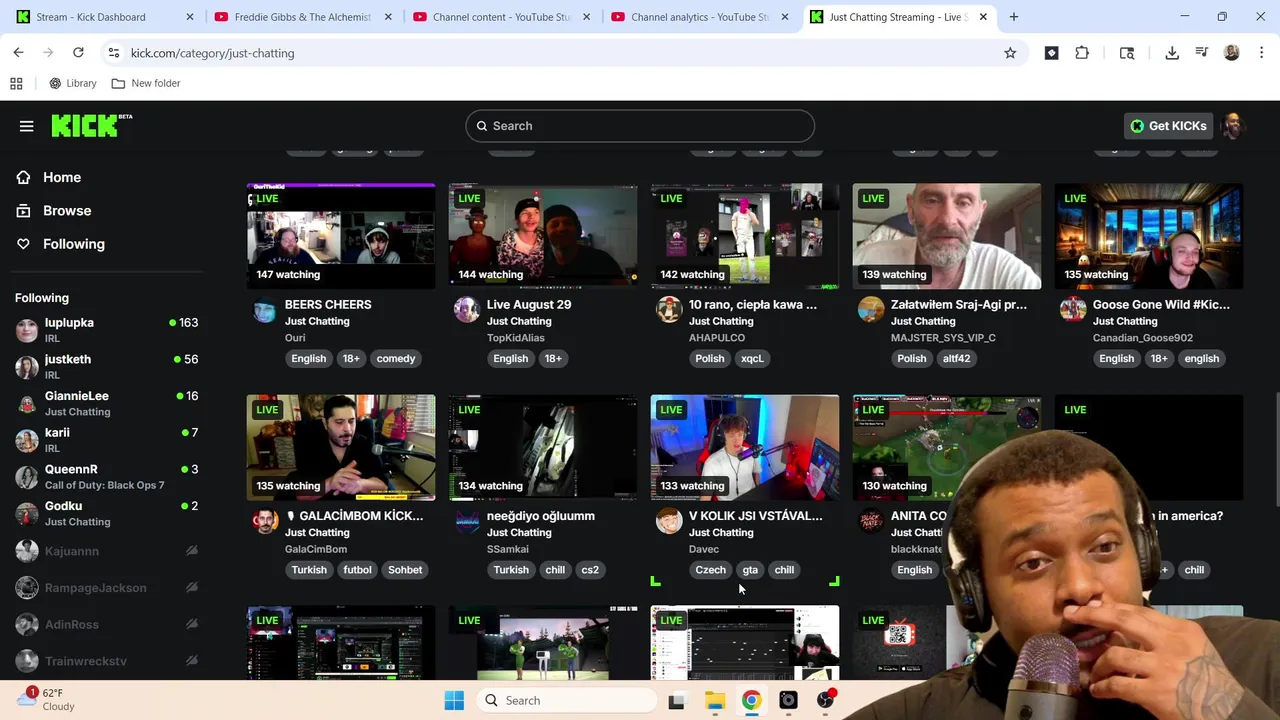Open the New folder bookmarks folder
1280x720 pixels.
146,83
